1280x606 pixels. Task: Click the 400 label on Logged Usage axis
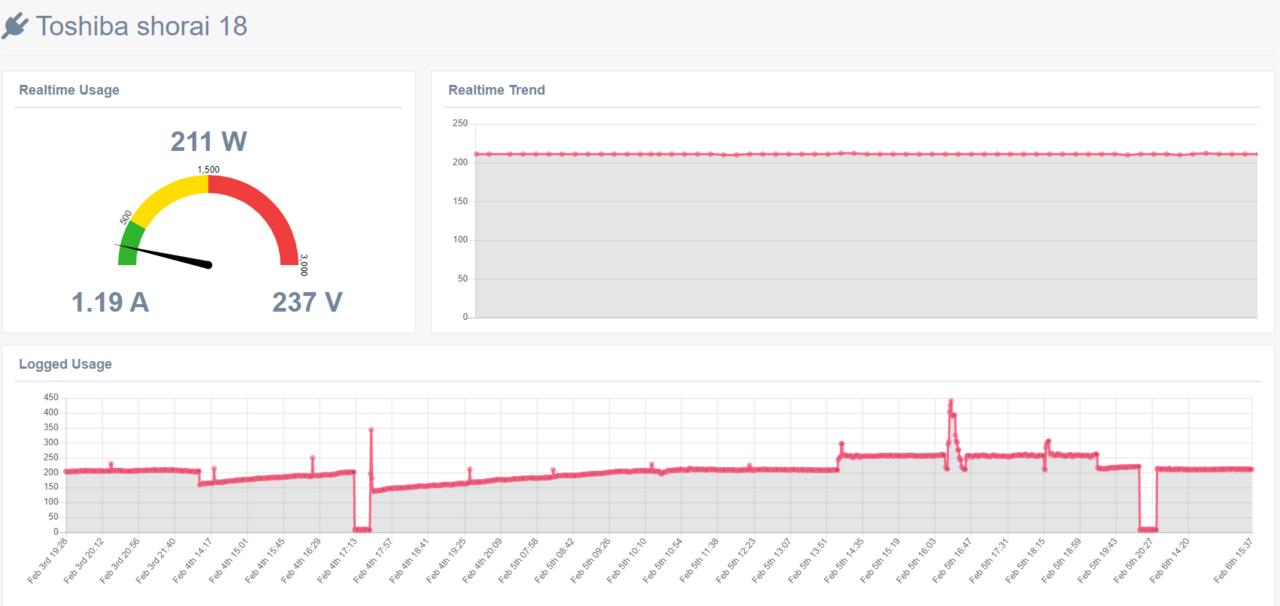pyautogui.click(x=50, y=412)
